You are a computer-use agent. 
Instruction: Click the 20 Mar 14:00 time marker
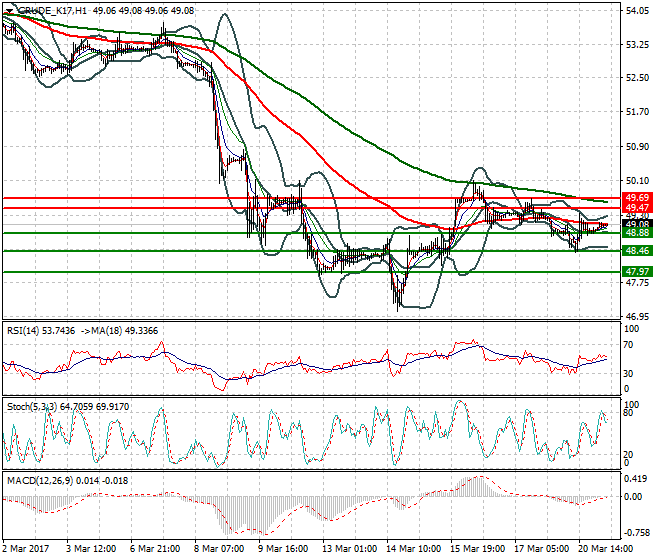606,549
